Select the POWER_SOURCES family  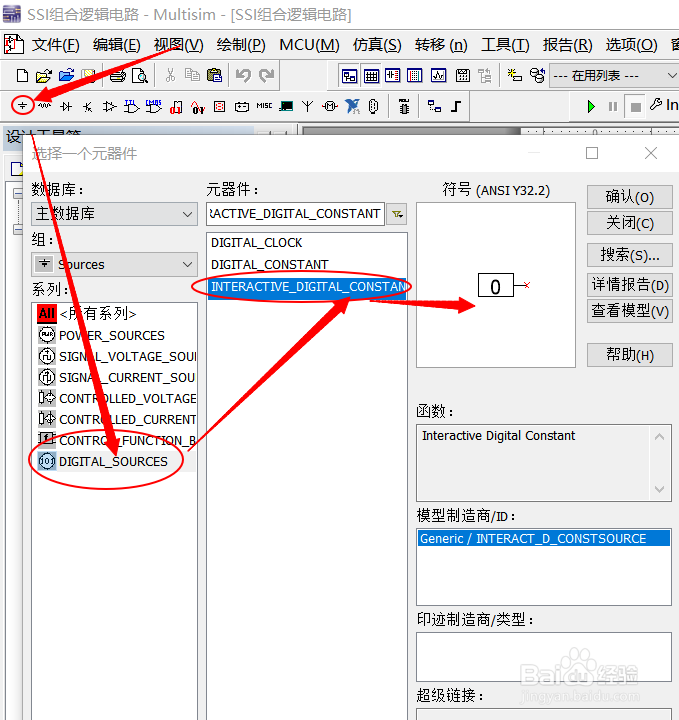112,336
